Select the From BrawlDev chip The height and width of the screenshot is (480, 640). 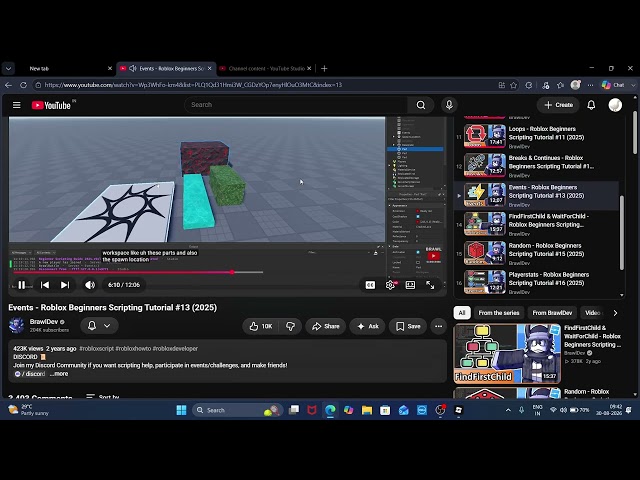point(552,313)
